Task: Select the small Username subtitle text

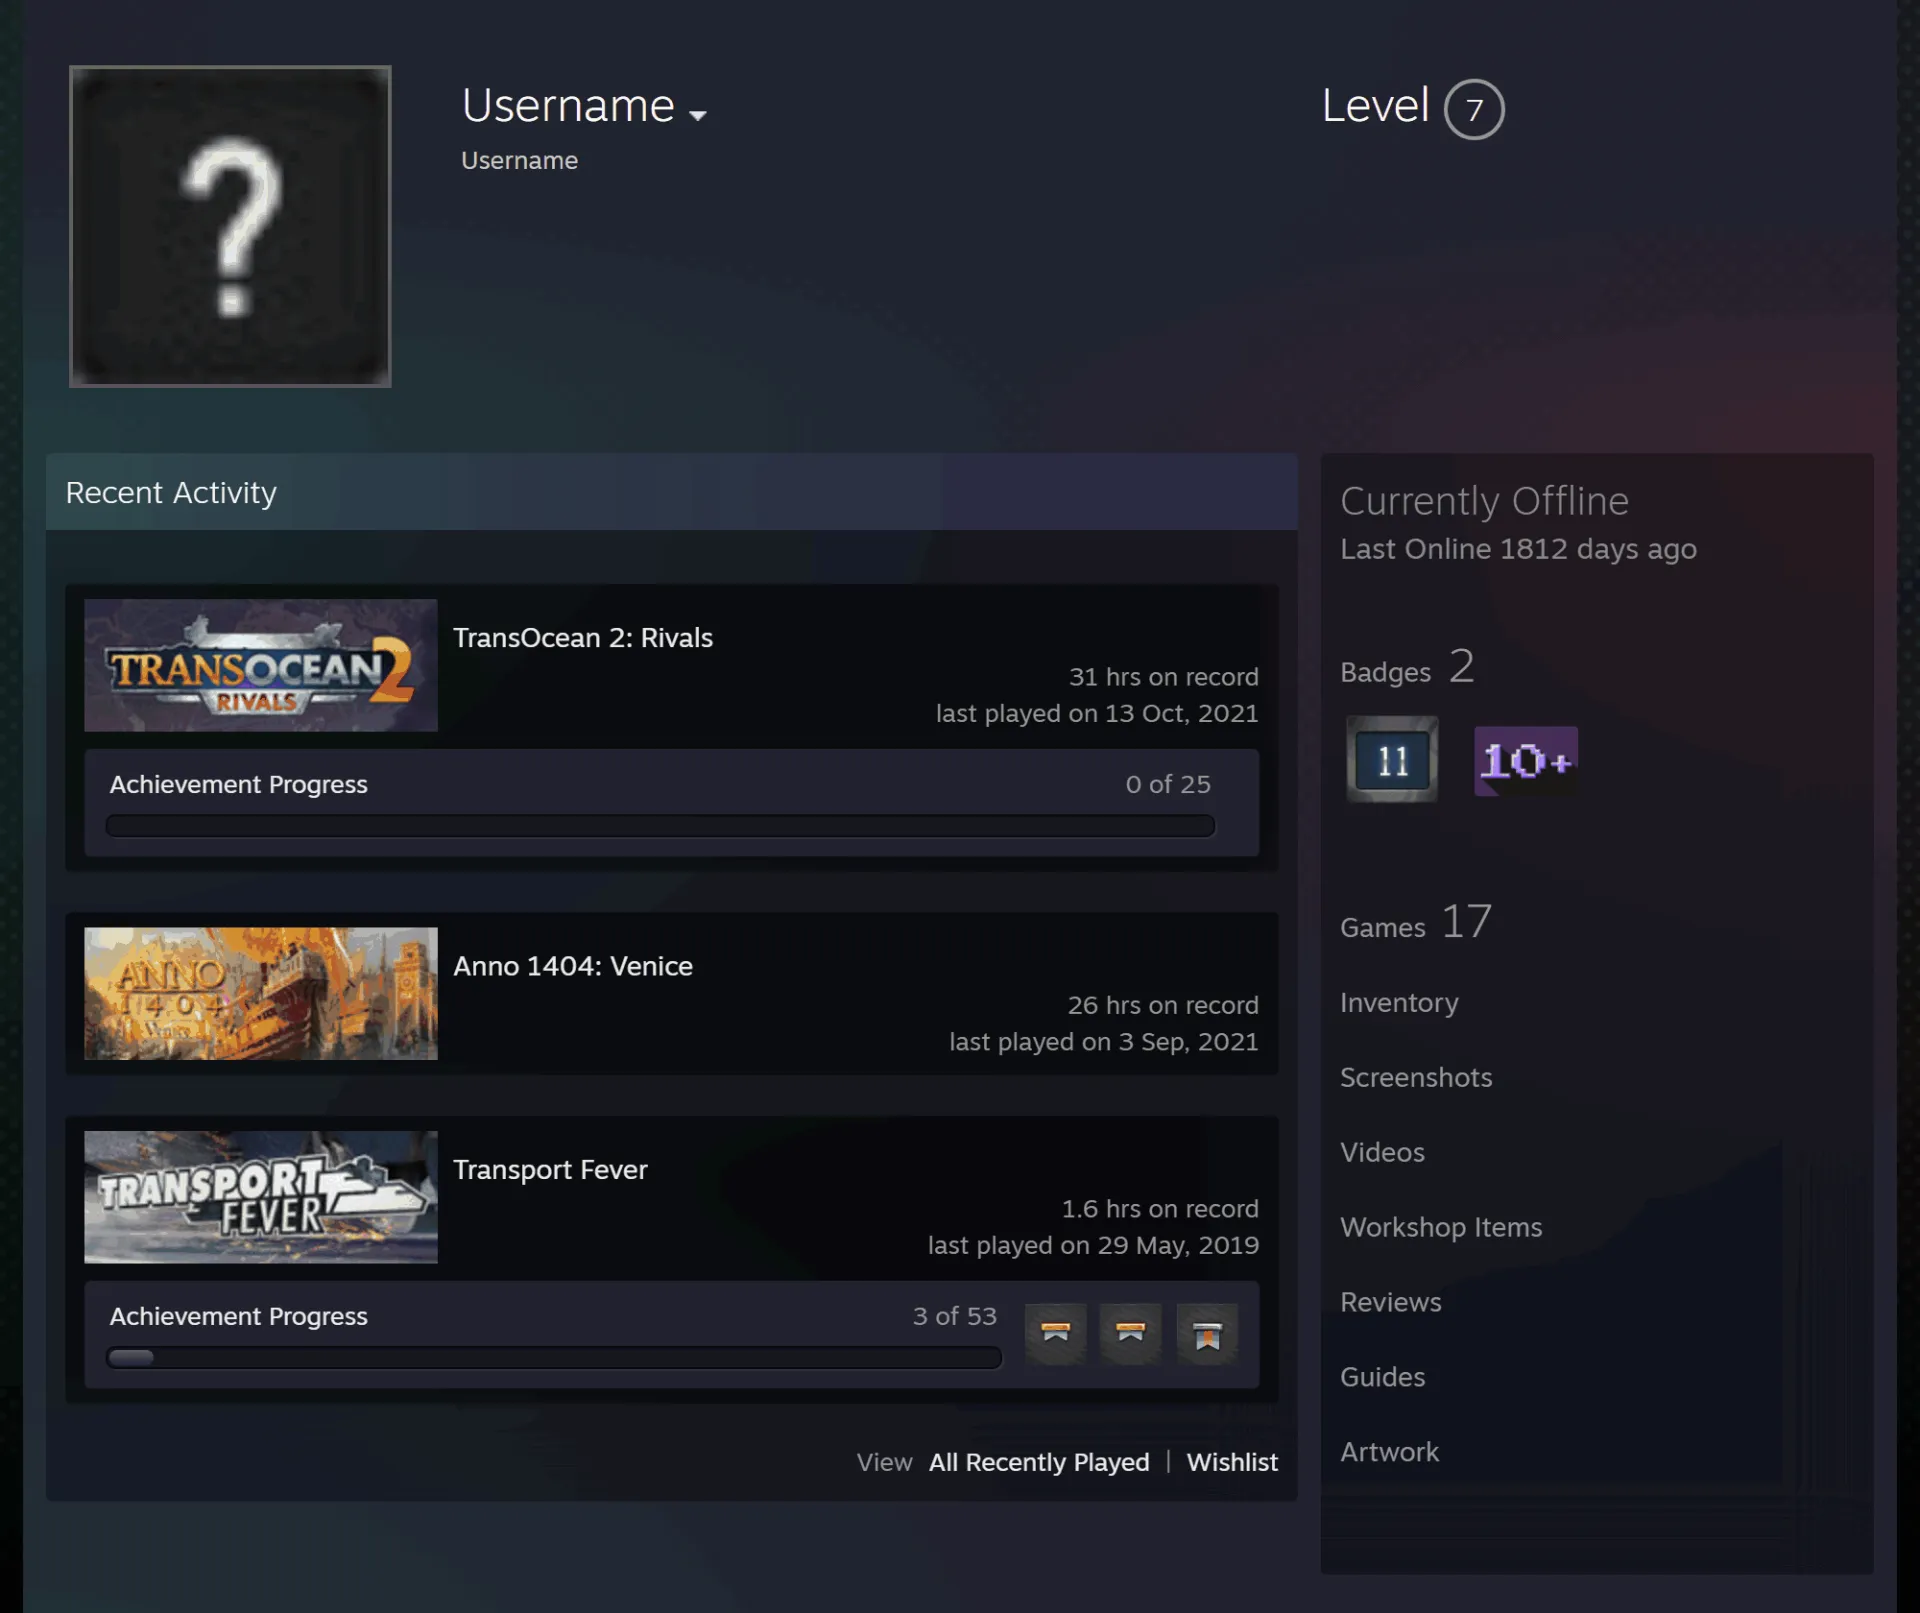Action: click(519, 161)
